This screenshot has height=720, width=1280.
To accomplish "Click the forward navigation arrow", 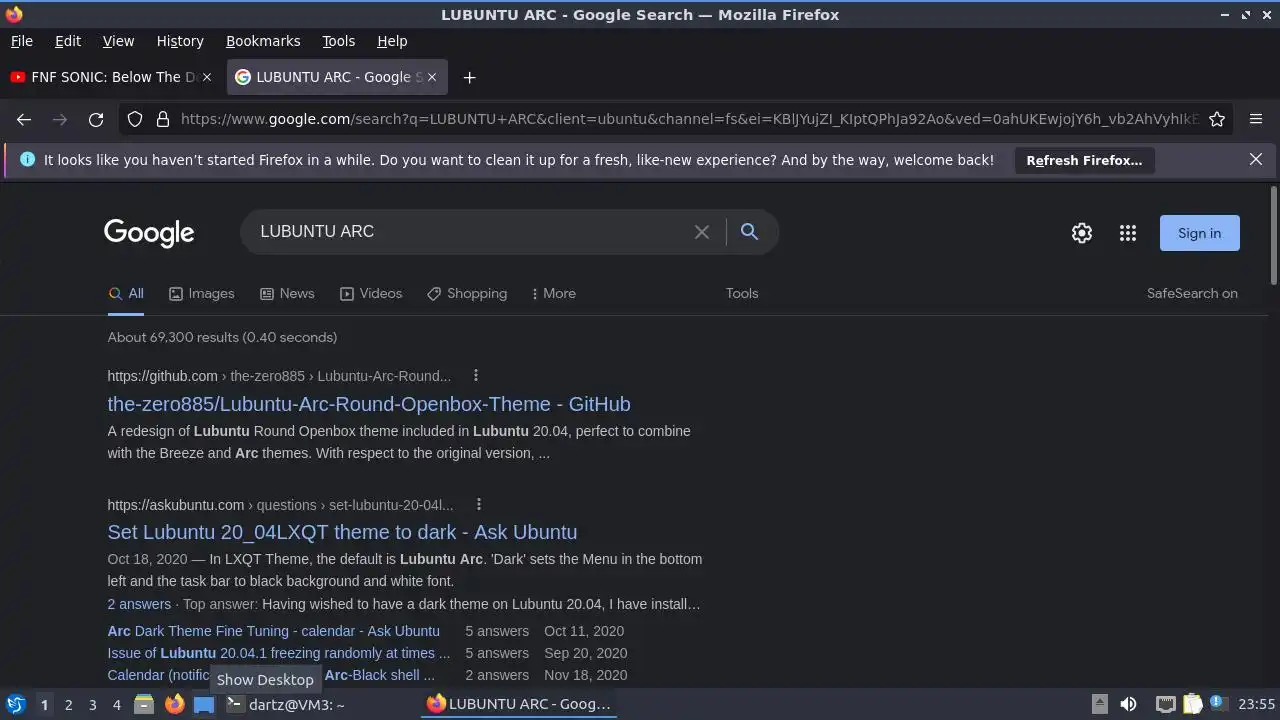I will [x=60, y=119].
